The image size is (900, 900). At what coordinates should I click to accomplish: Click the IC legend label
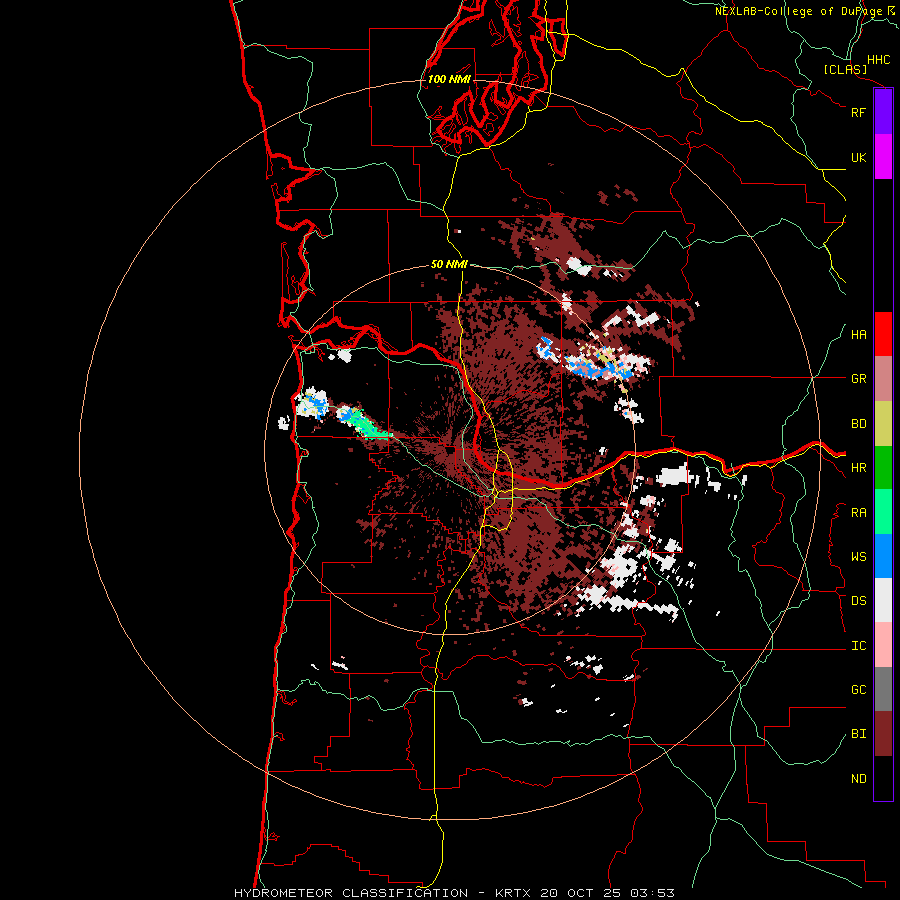[x=858, y=646]
